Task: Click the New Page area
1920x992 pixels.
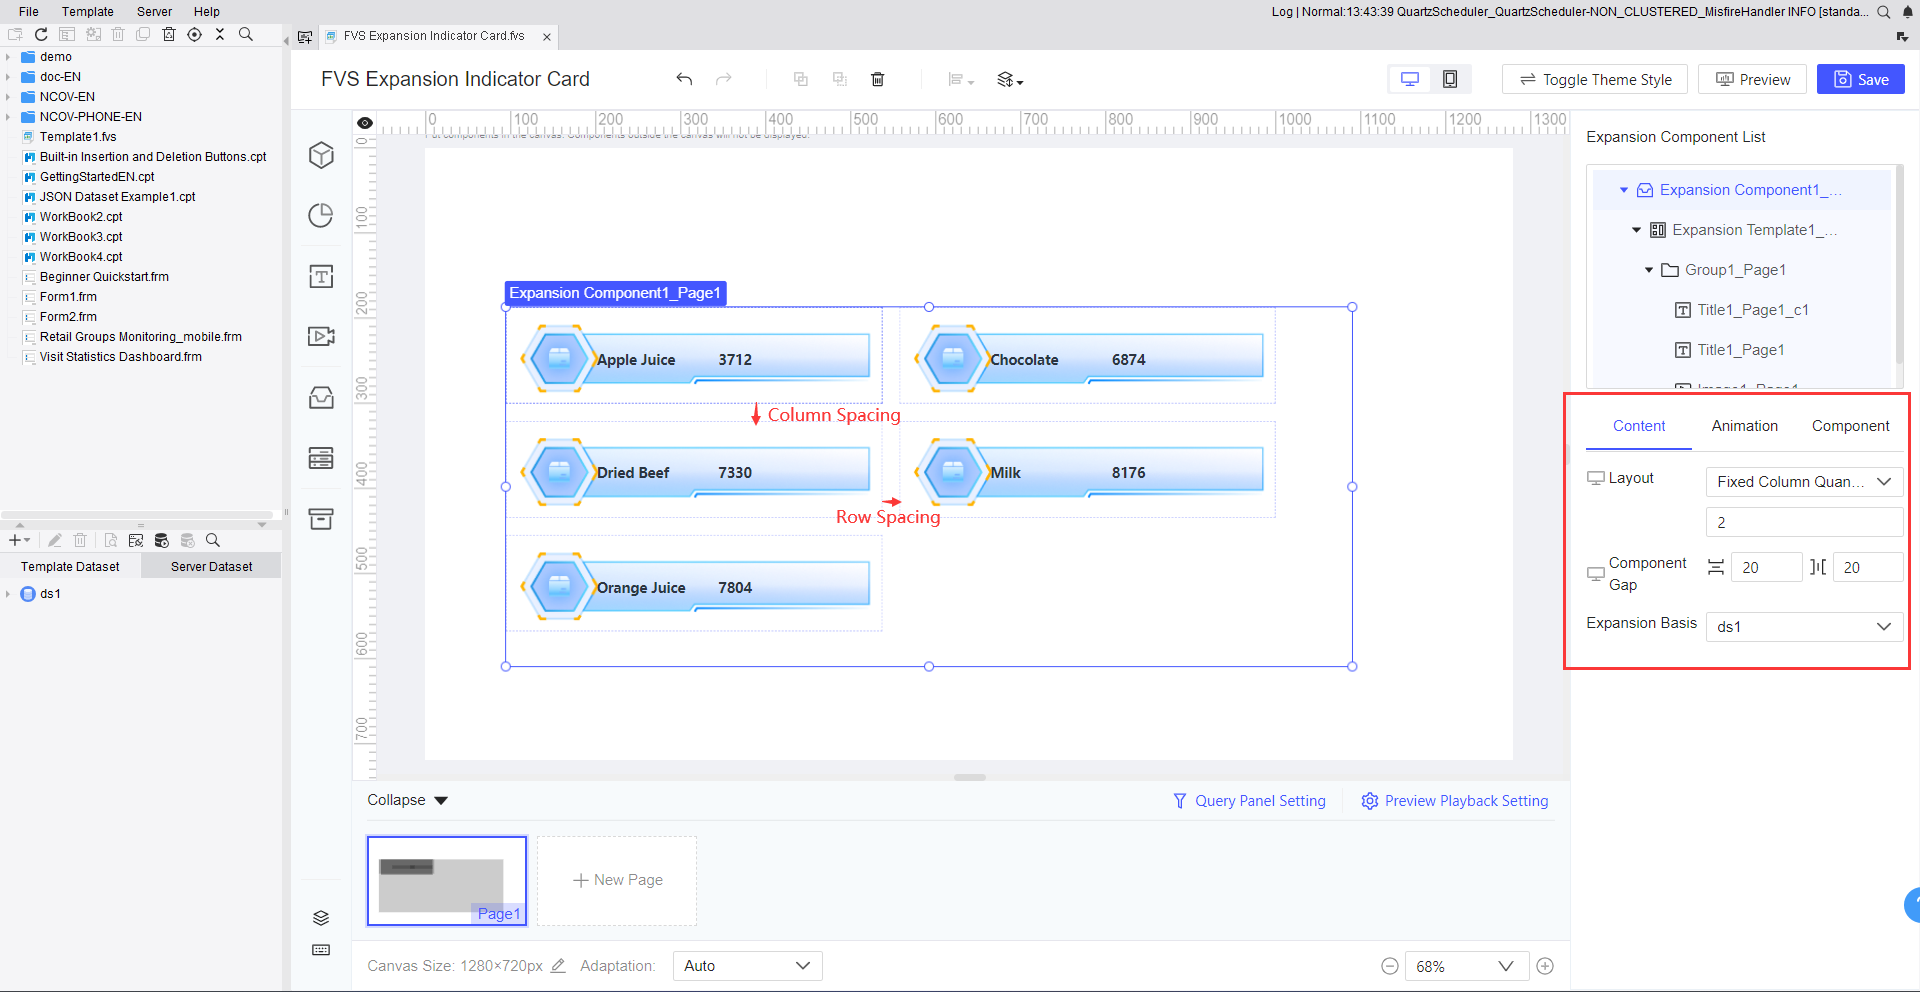Action: pos(617,880)
